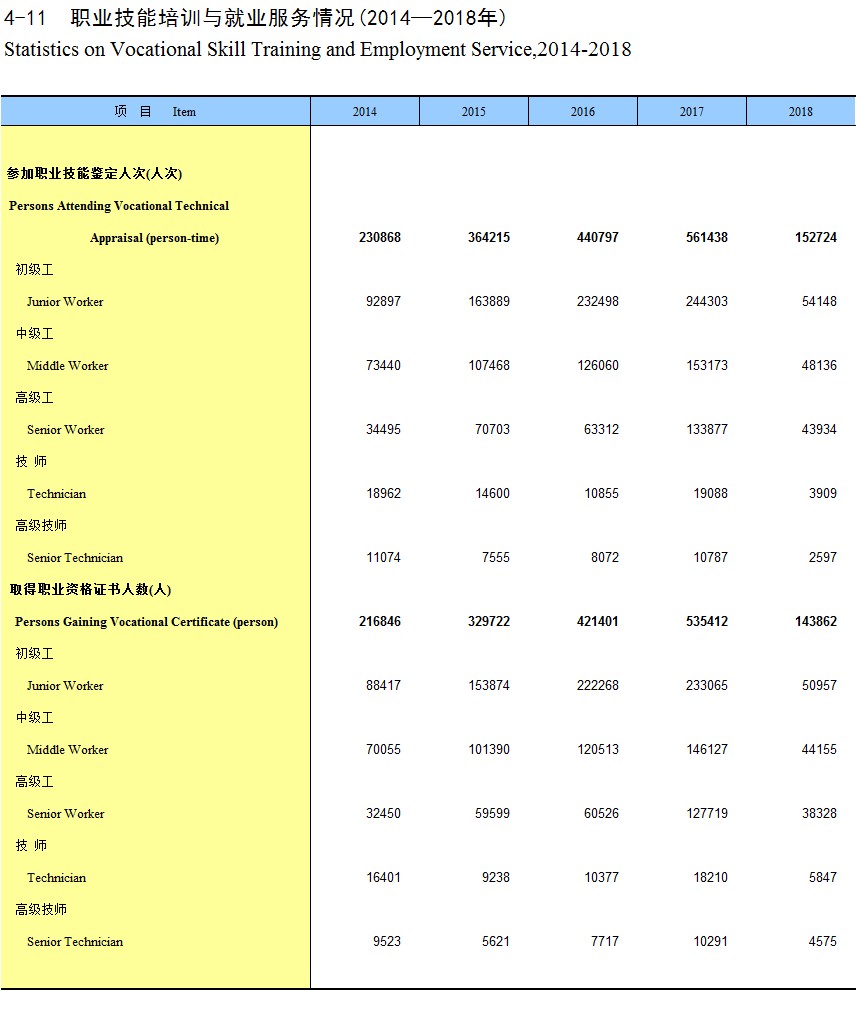
Task: Click 'Persons Gaining Vocational Certificate (person)' label
Action: [x=146, y=622]
